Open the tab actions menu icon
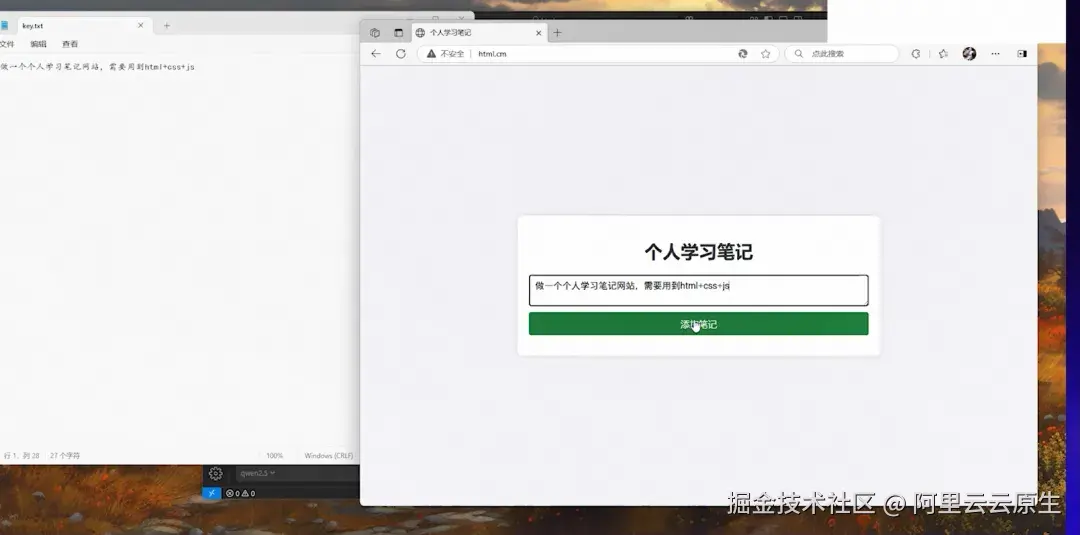Screen dimensions: 1080x535 398,32
